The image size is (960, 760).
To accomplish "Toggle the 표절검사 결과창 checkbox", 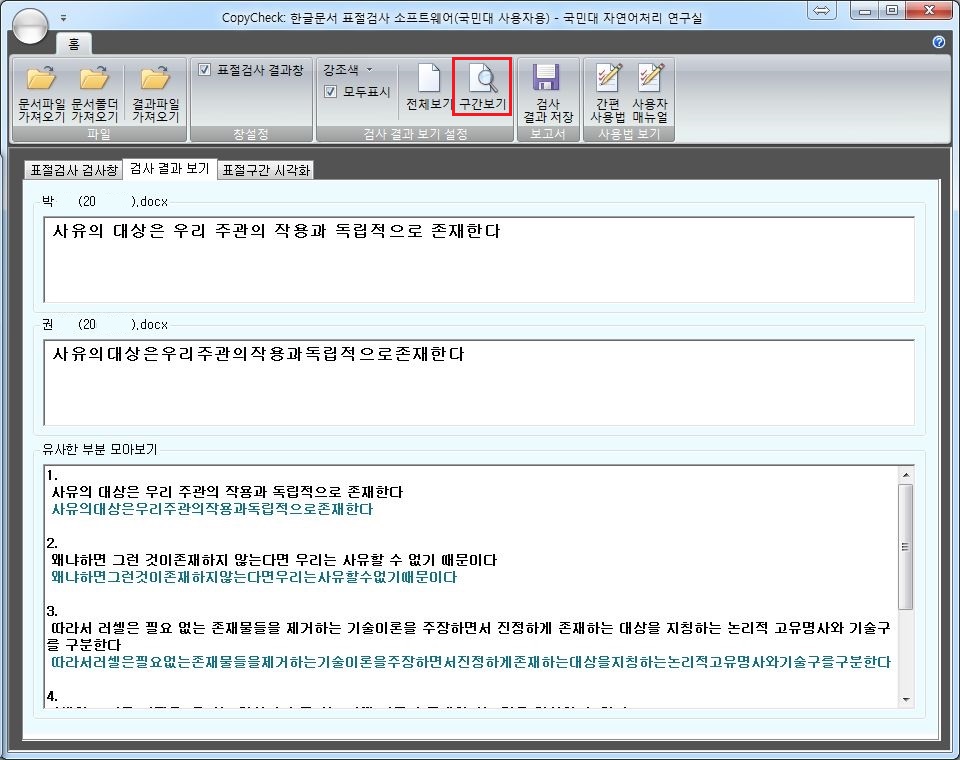I will pos(205,70).
